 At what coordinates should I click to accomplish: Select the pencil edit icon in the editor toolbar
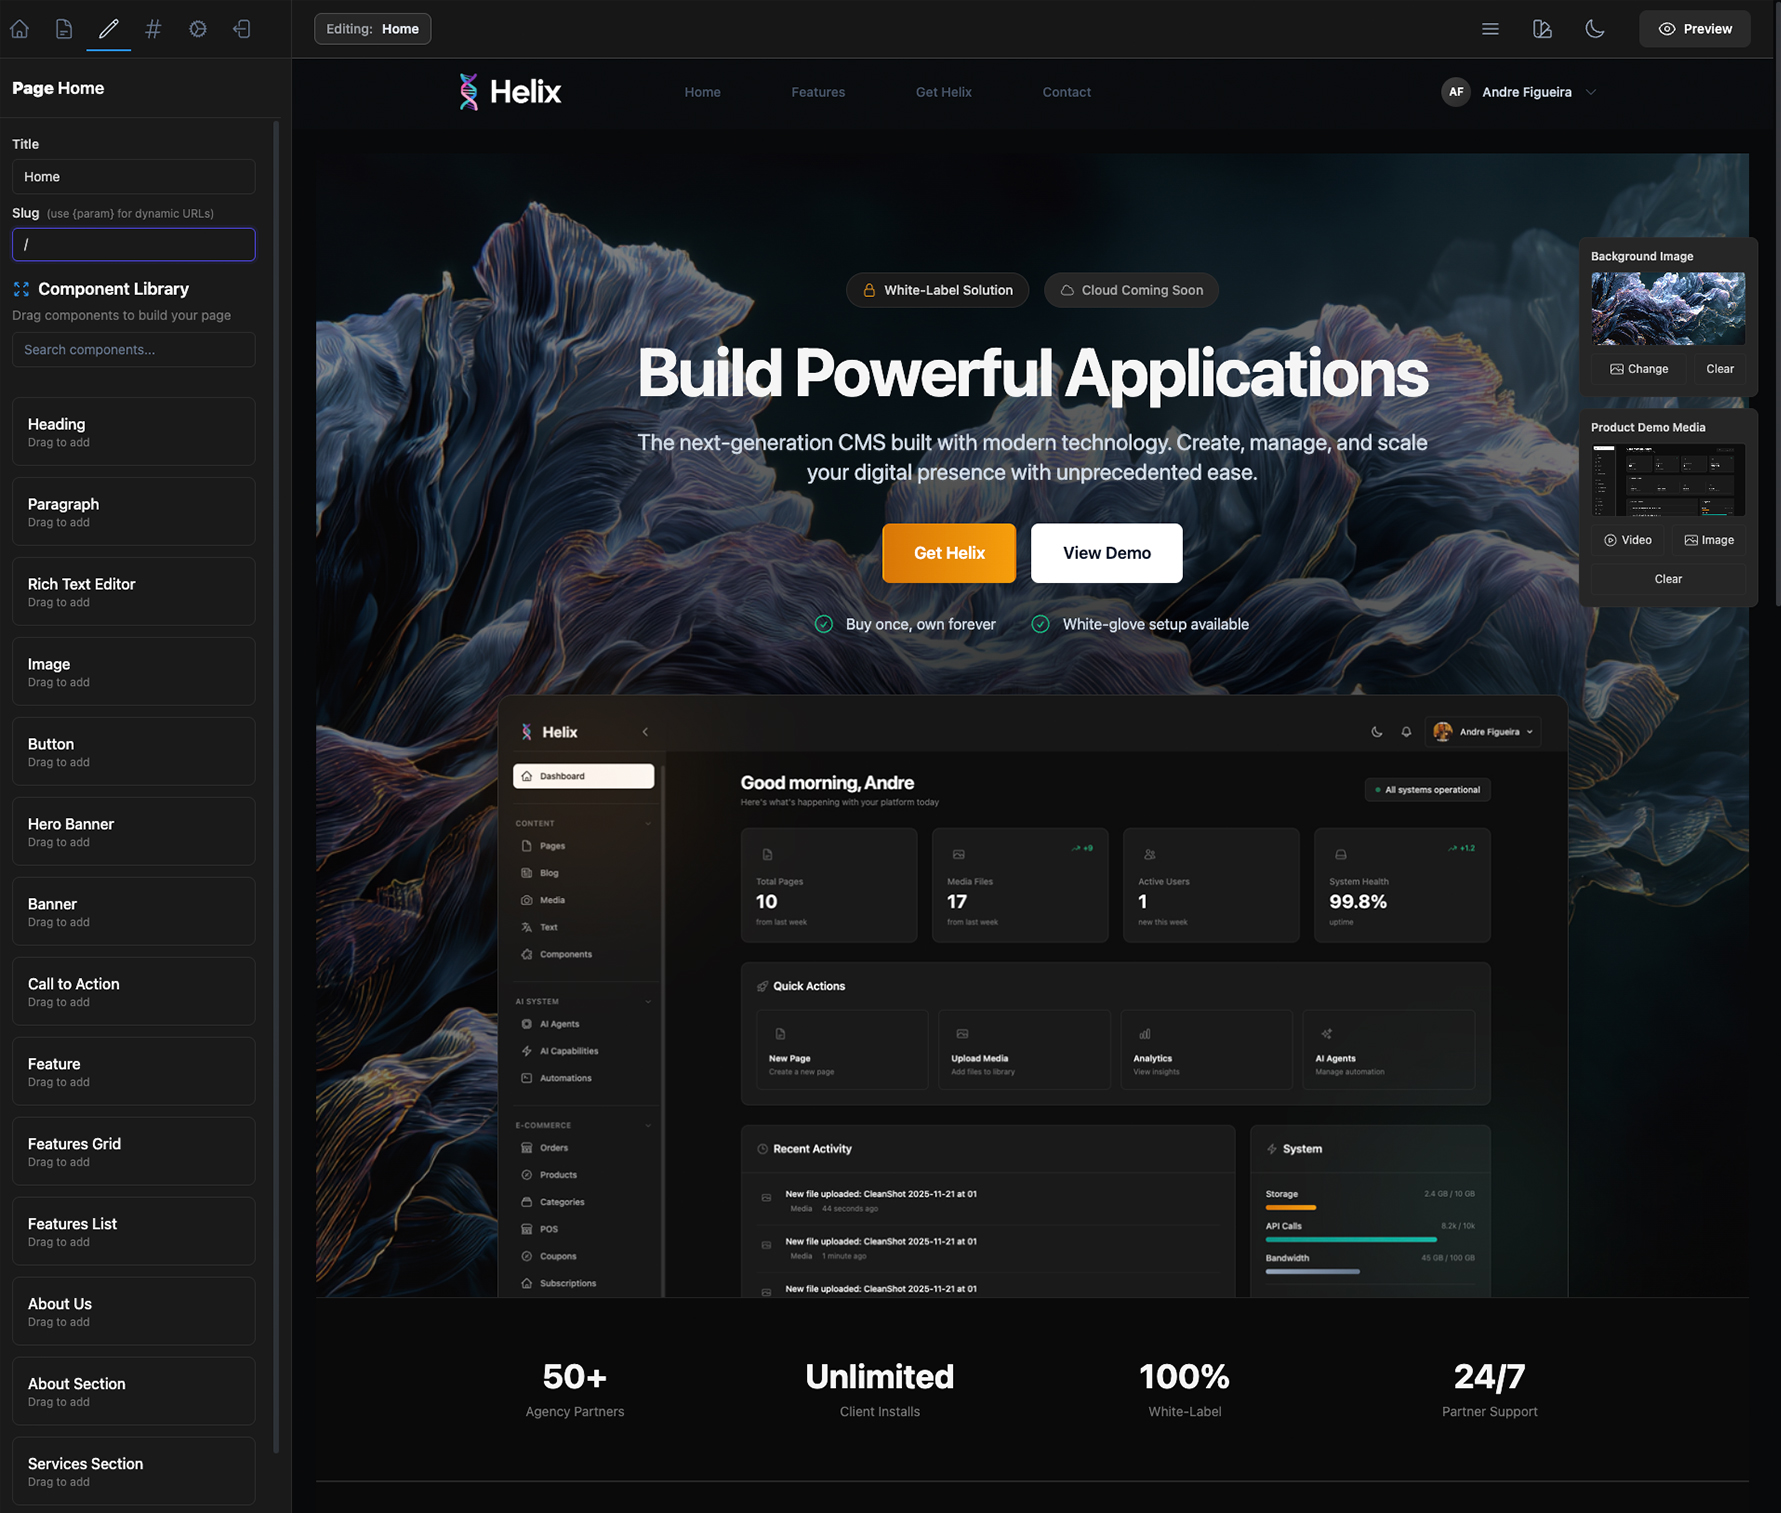click(108, 29)
